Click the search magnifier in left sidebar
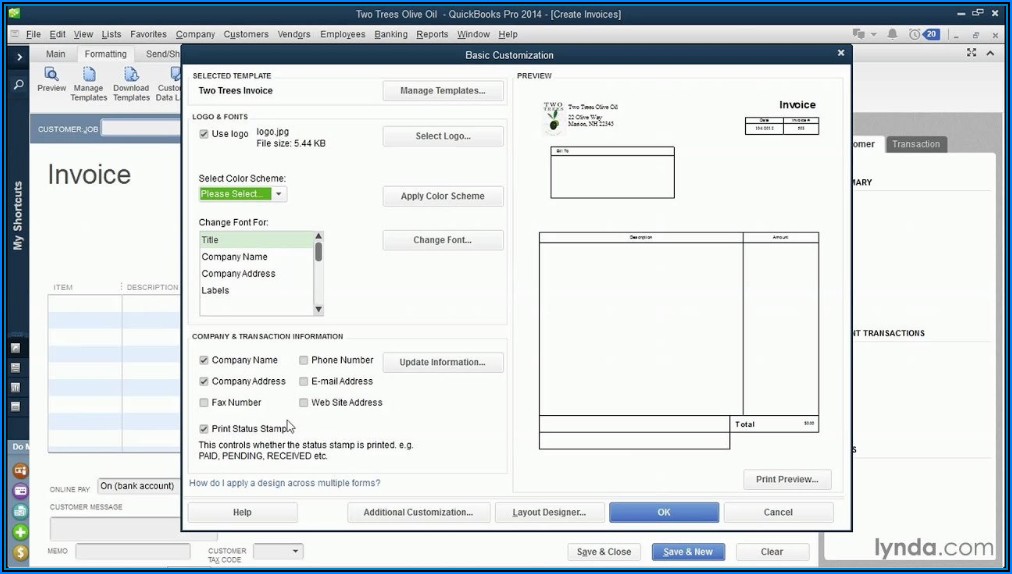 18,86
